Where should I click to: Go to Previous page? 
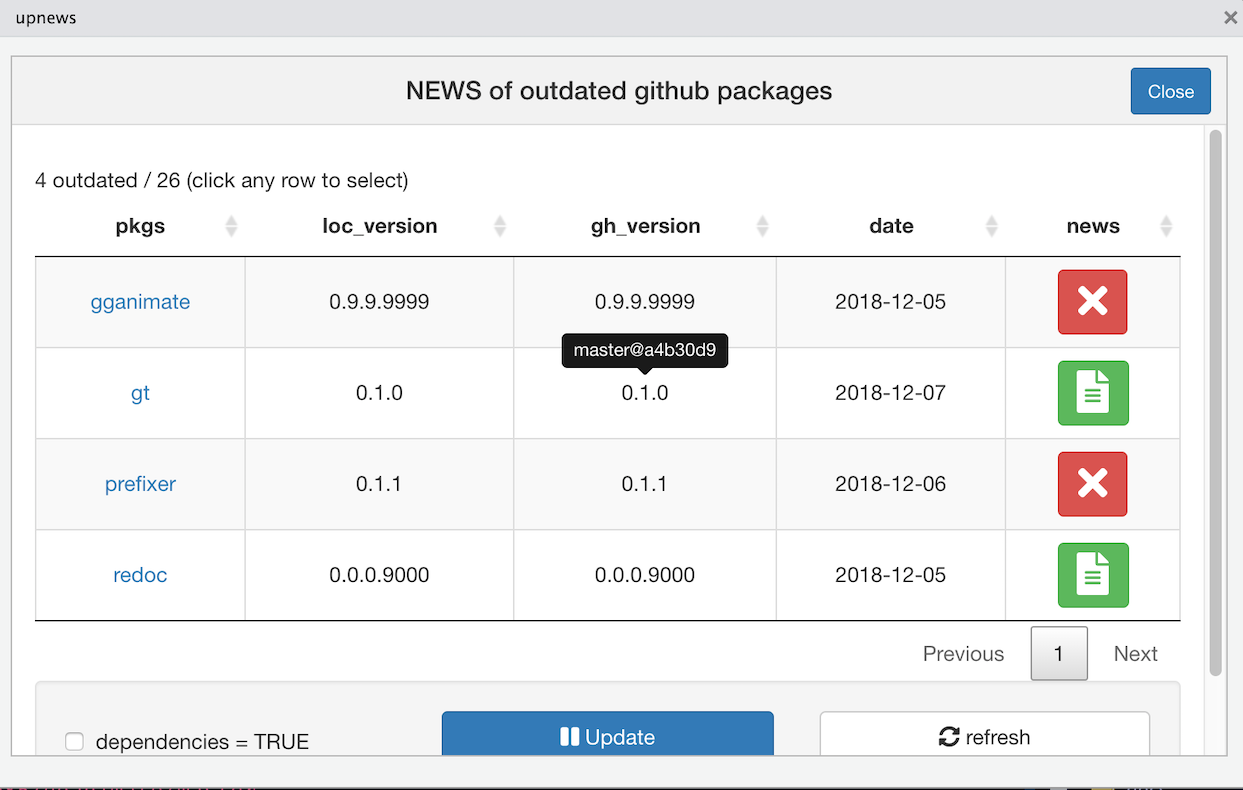coord(963,653)
